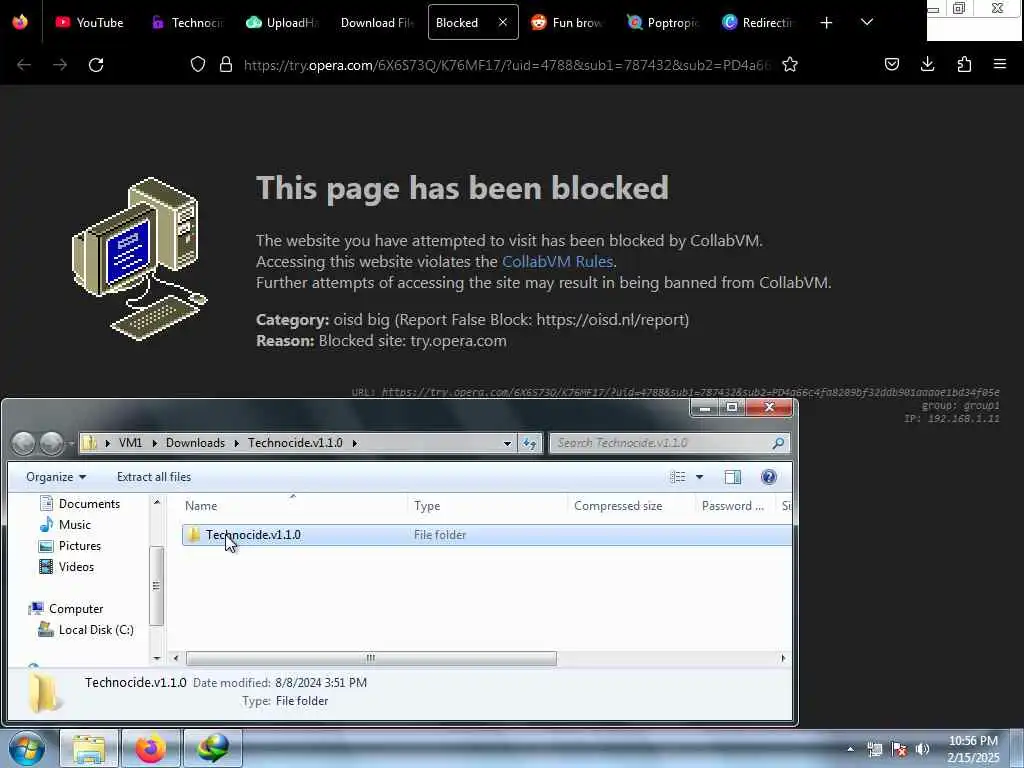Click the Firefox logo in the tab bar
The width and height of the screenshot is (1024, 768).
pyautogui.click(x=20, y=22)
